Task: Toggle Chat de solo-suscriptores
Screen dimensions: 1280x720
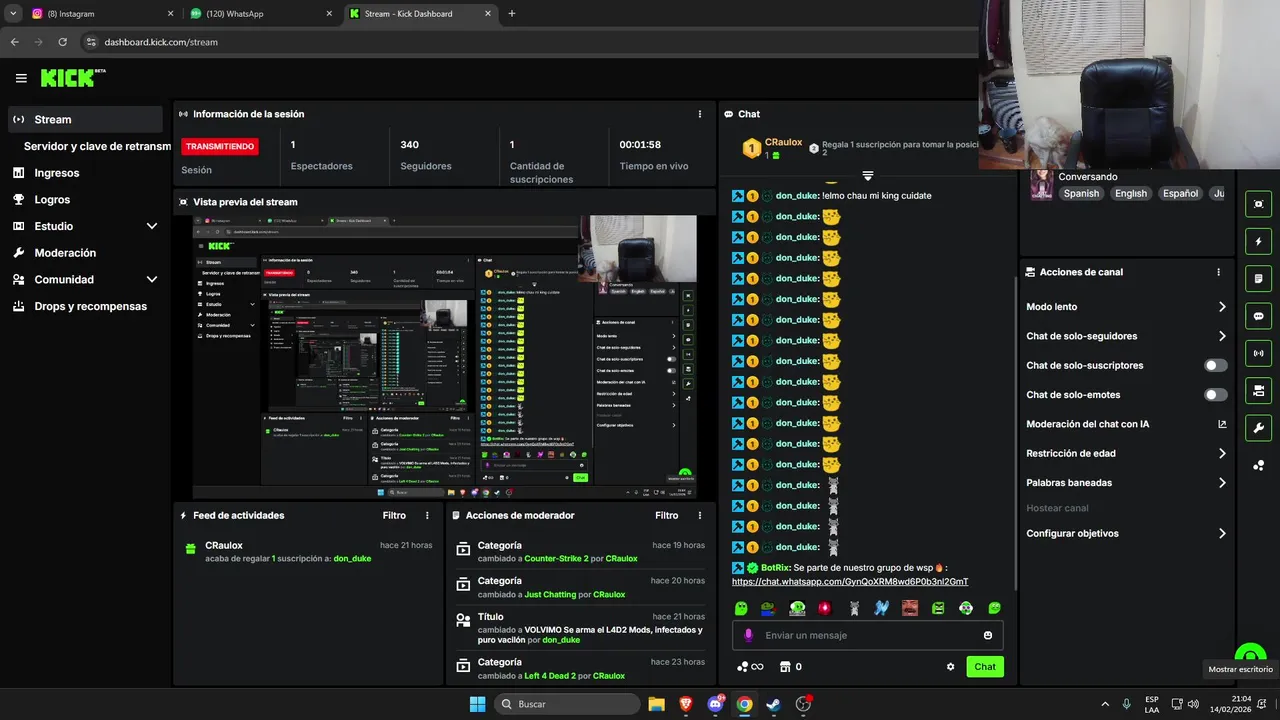Action: (1215, 365)
